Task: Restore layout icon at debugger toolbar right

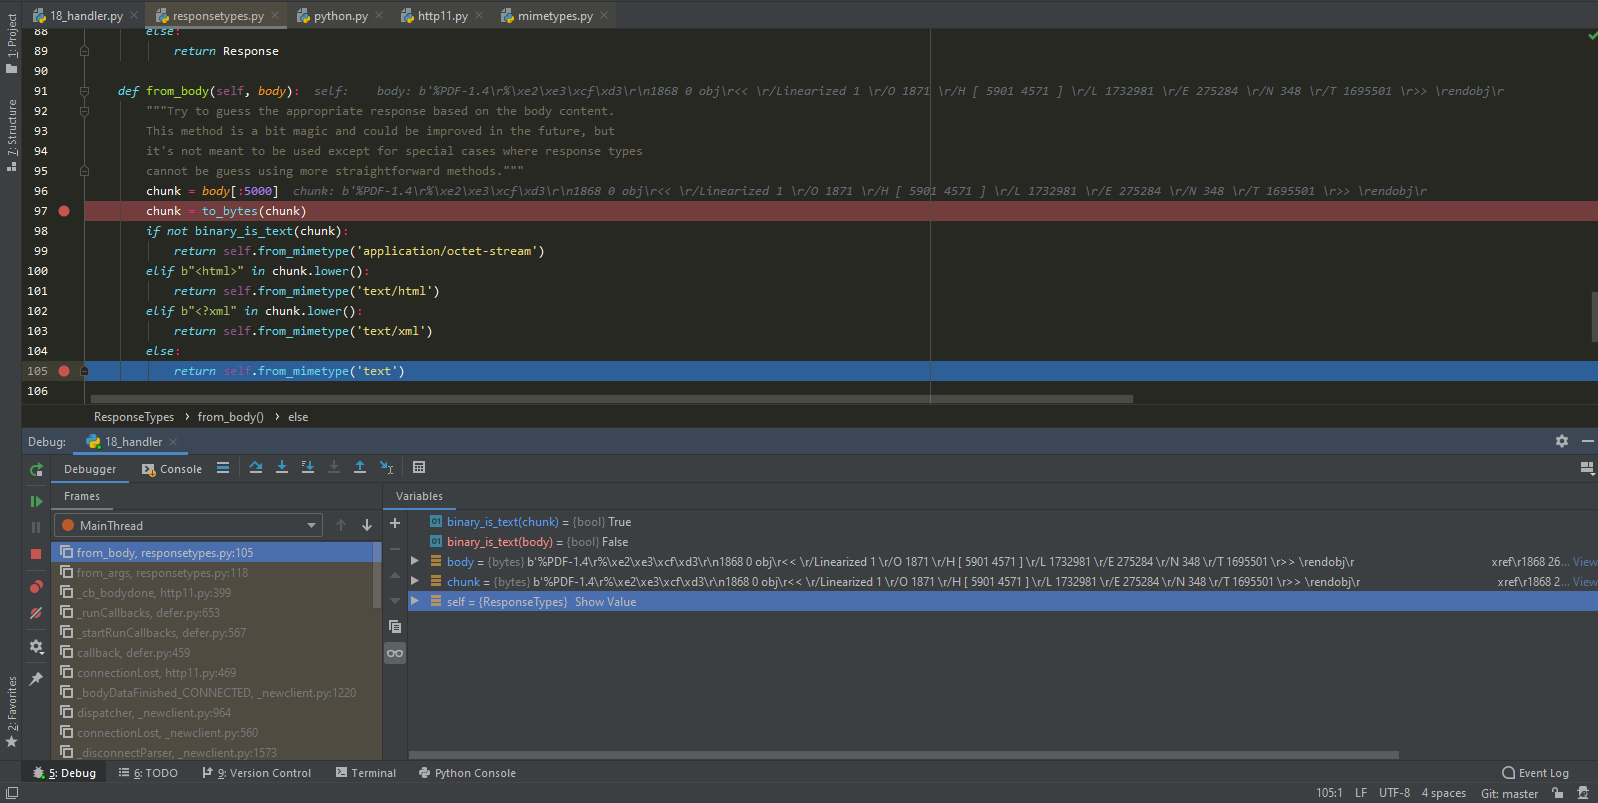Action: coord(1586,468)
